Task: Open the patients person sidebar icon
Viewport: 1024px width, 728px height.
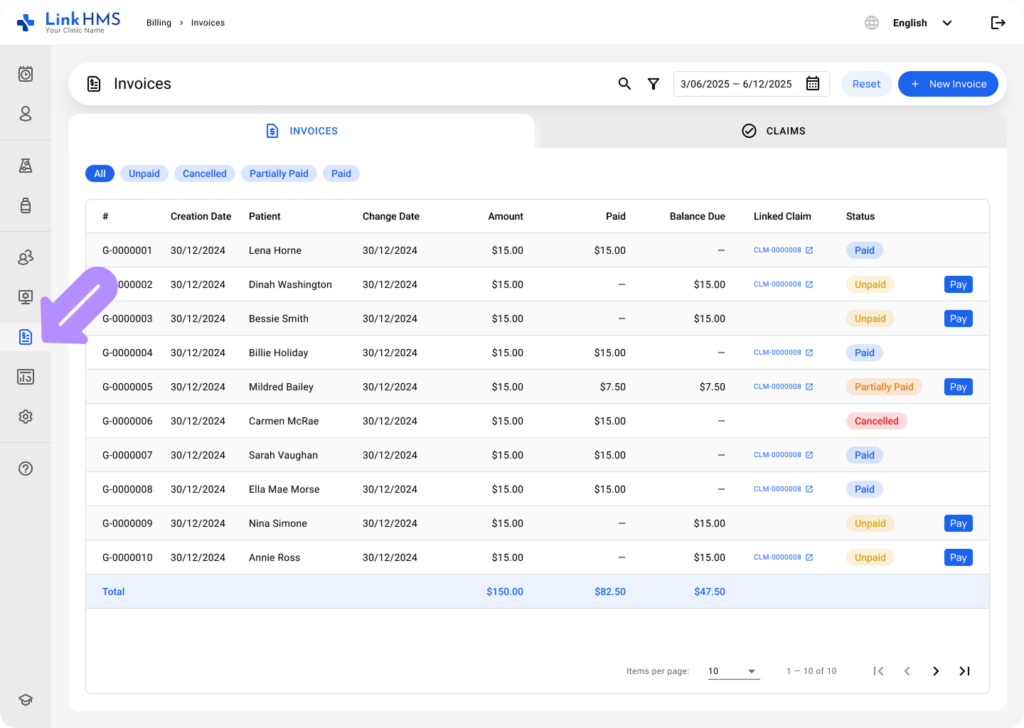Action: (x=25, y=114)
